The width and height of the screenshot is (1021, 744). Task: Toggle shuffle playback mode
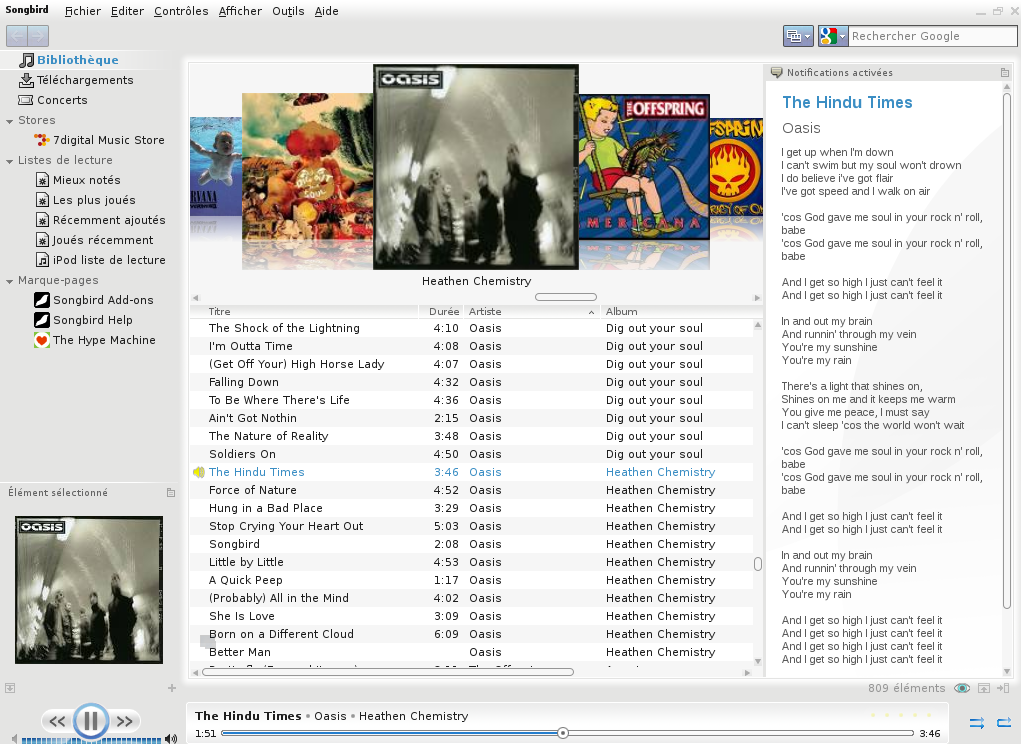[977, 722]
